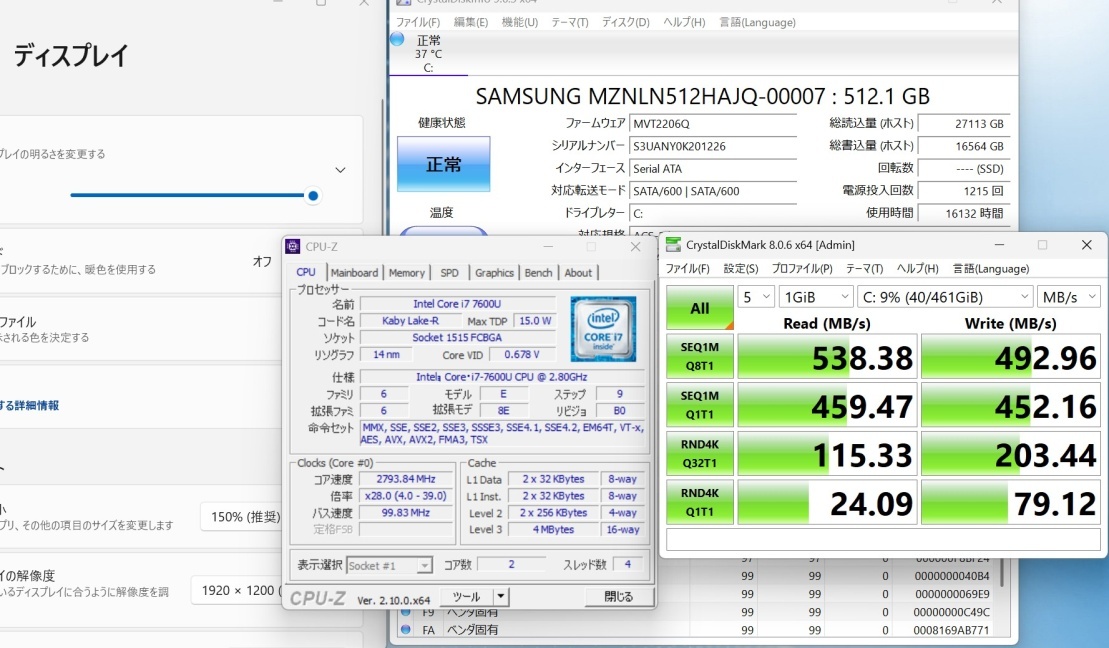Click the green All benchmark button
Viewport: 1109px width, 648px height.
click(x=700, y=308)
